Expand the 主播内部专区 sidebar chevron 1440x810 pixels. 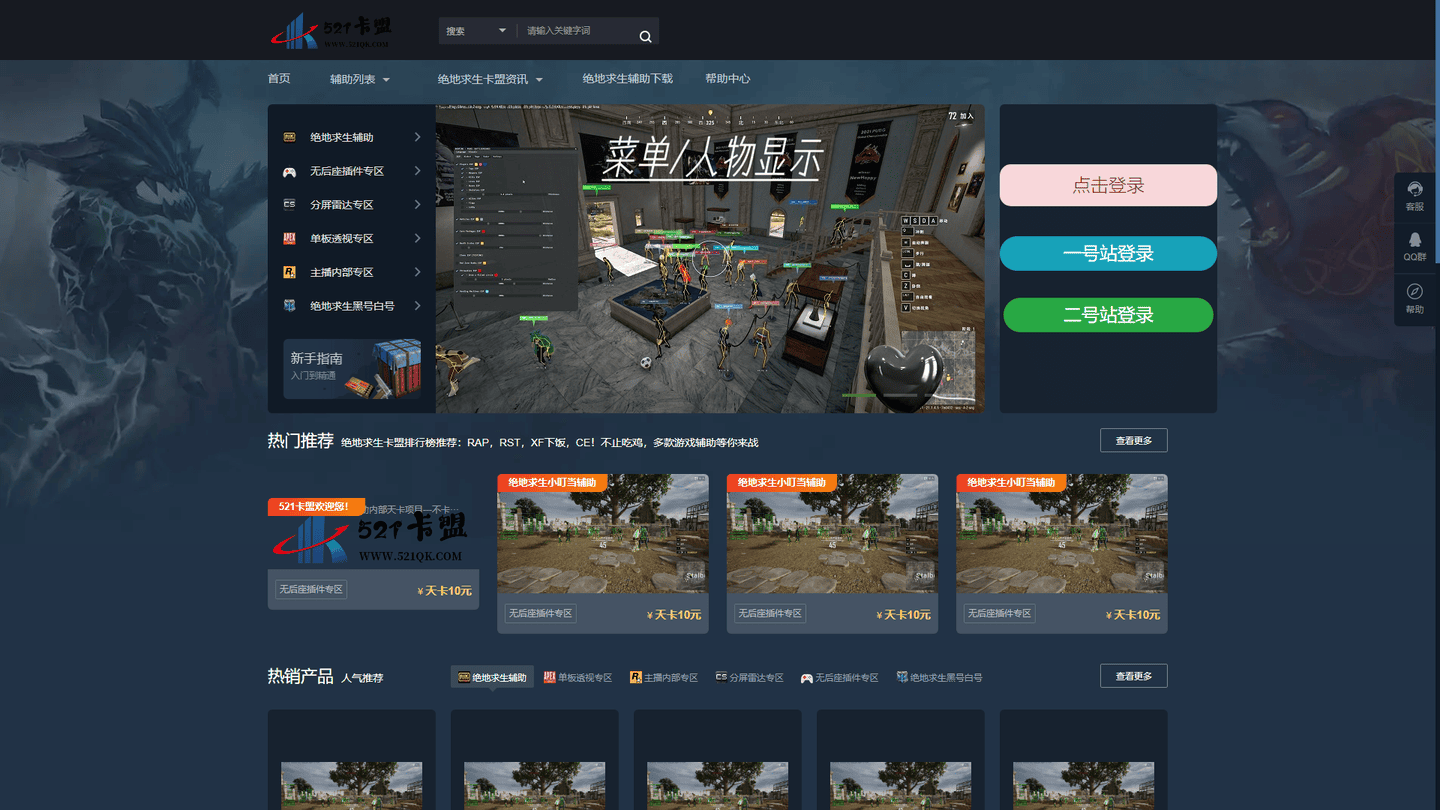point(418,272)
